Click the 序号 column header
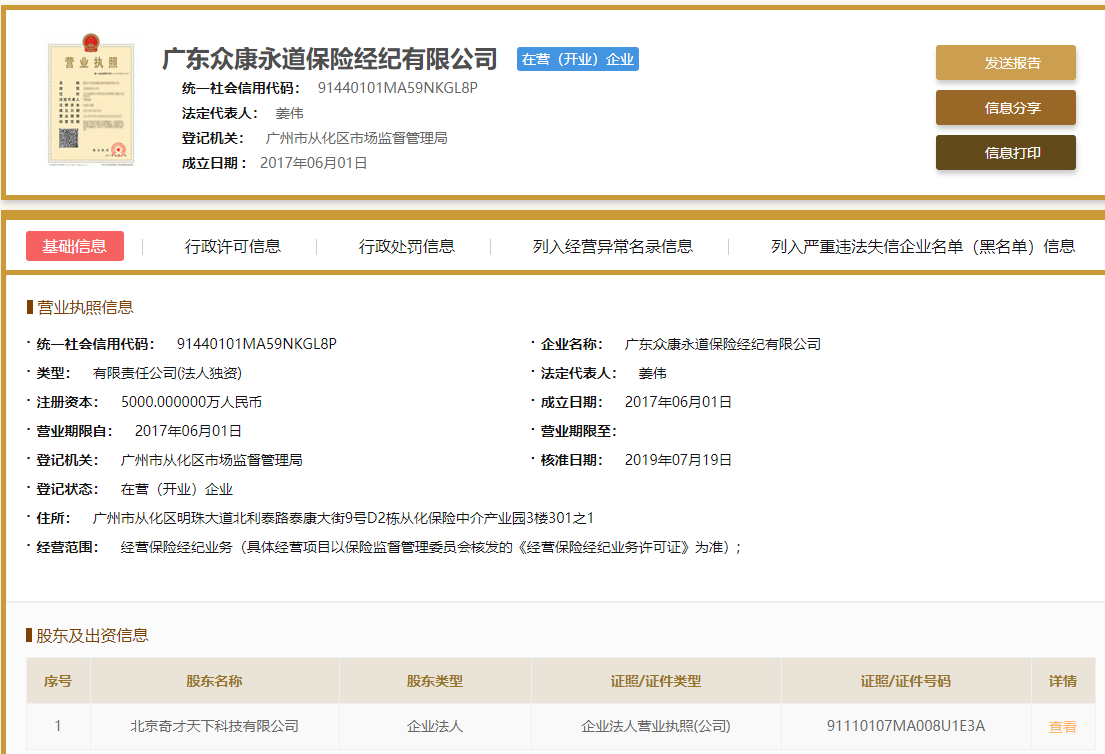 (58, 681)
